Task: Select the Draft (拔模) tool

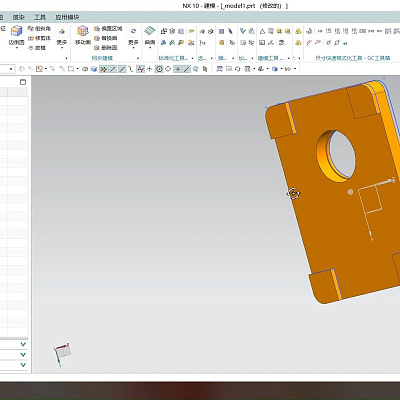Action: pyautogui.click(x=37, y=48)
